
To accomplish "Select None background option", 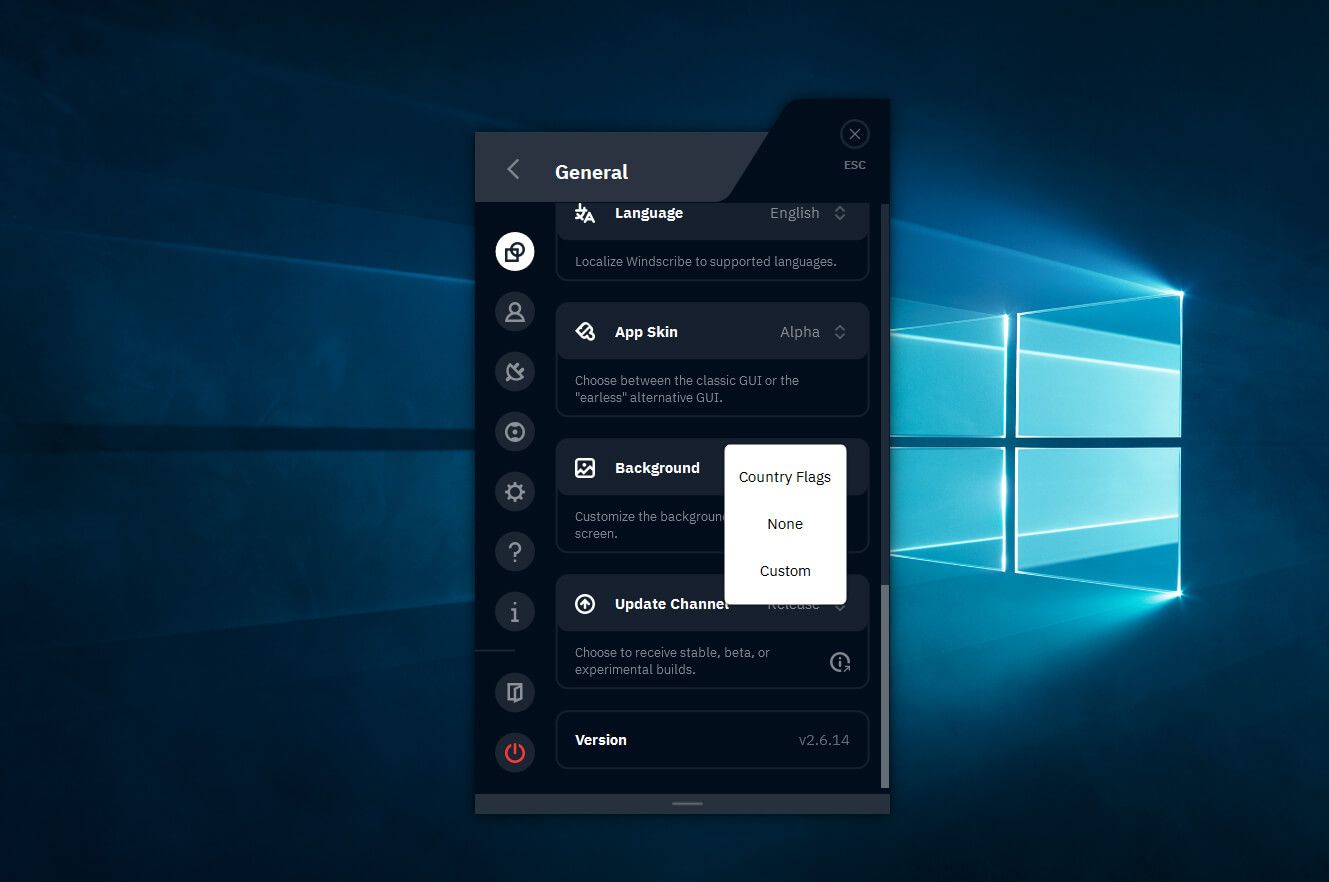I will click(x=785, y=524).
